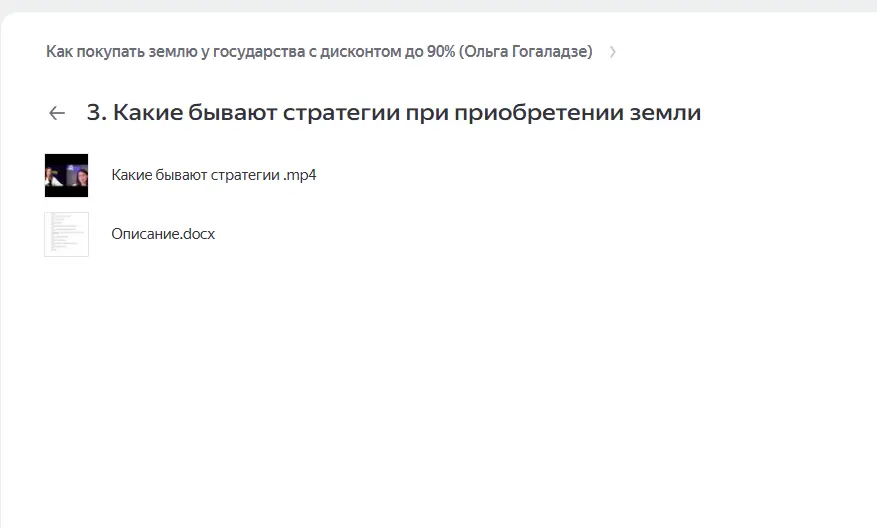The width and height of the screenshot is (877, 528).
Task: Click the folder title heading text
Action: tap(393, 113)
